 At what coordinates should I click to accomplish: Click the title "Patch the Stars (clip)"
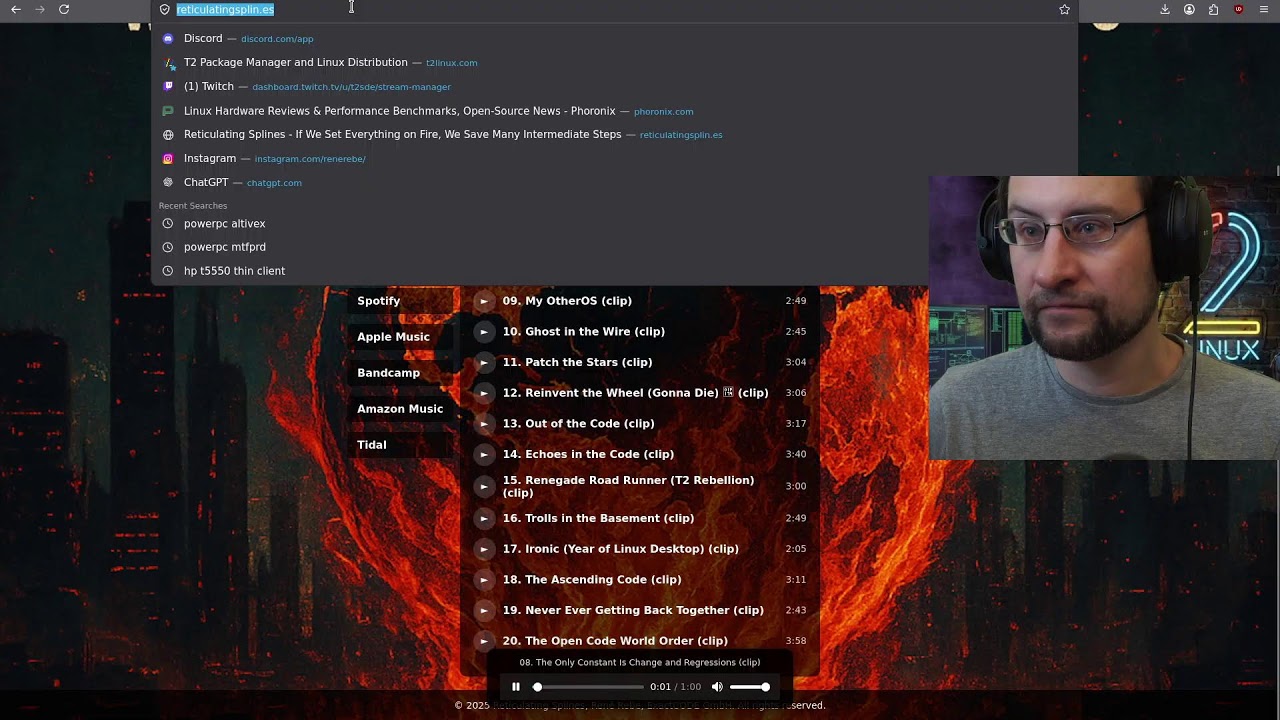pos(589,362)
